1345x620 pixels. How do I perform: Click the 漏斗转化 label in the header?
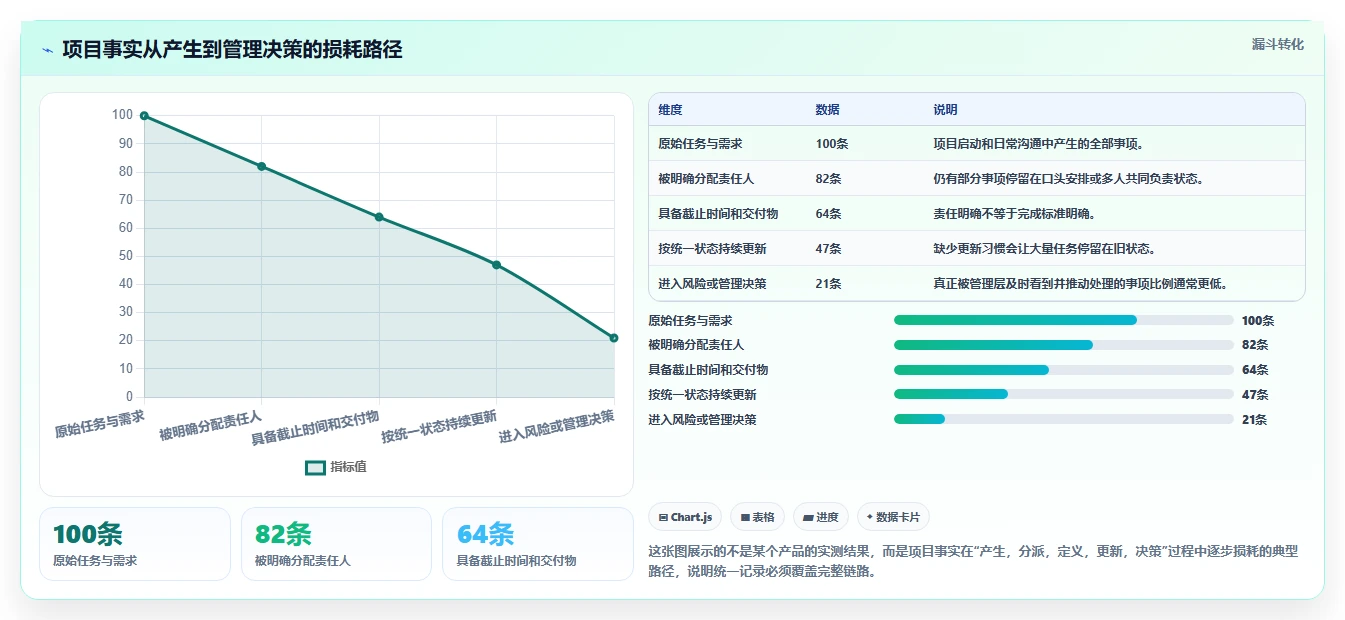pyautogui.click(x=1278, y=44)
